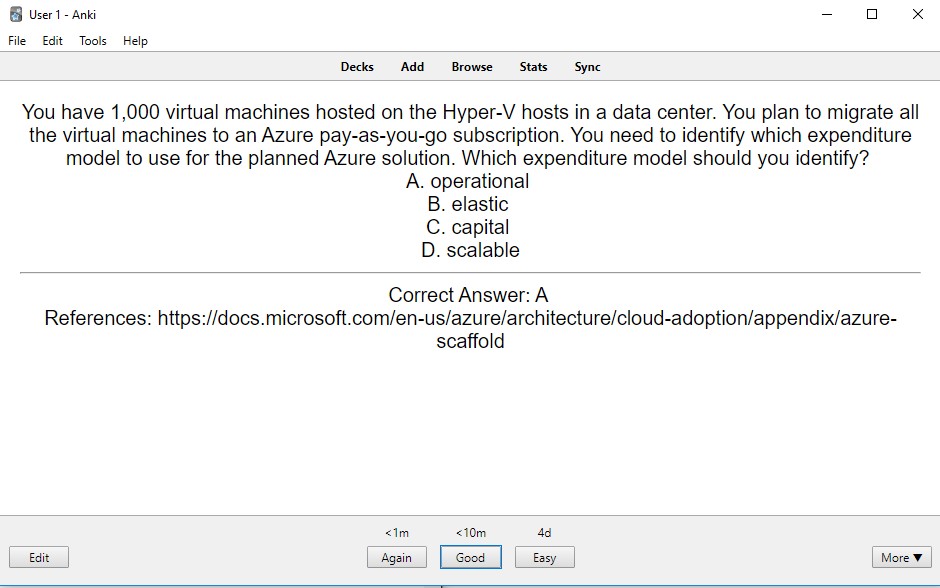Open the File menu
Image resolution: width=940 pixels, height=588 pixels.
click(17, 41)
